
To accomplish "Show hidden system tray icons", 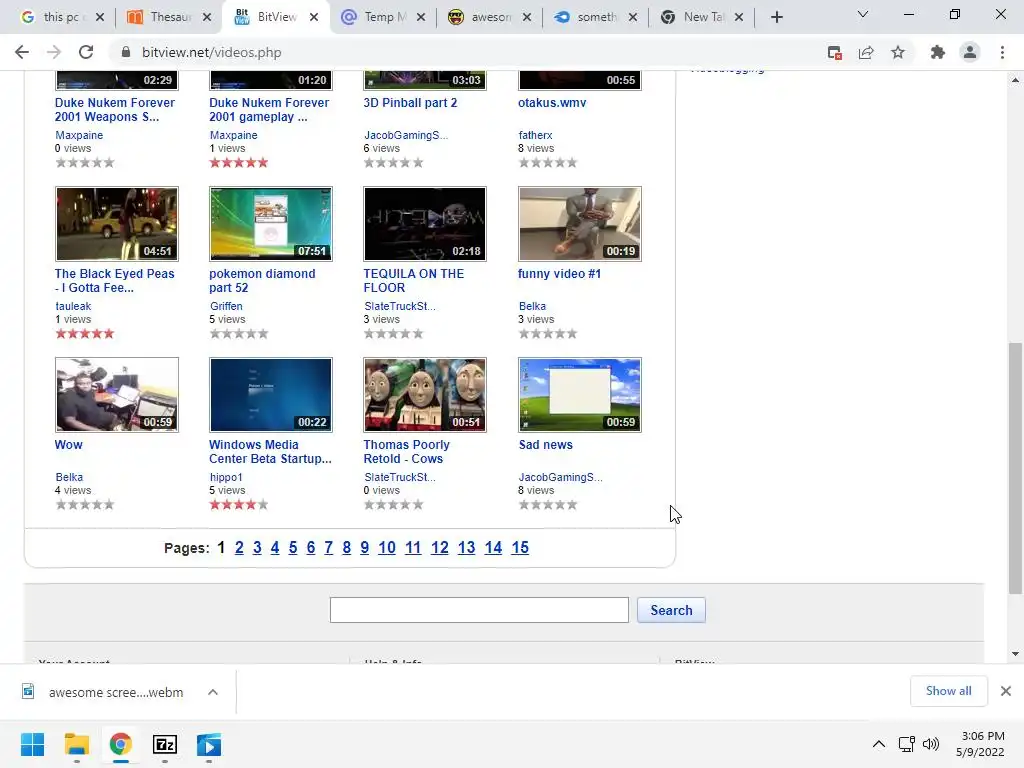I will pos(879,744).
